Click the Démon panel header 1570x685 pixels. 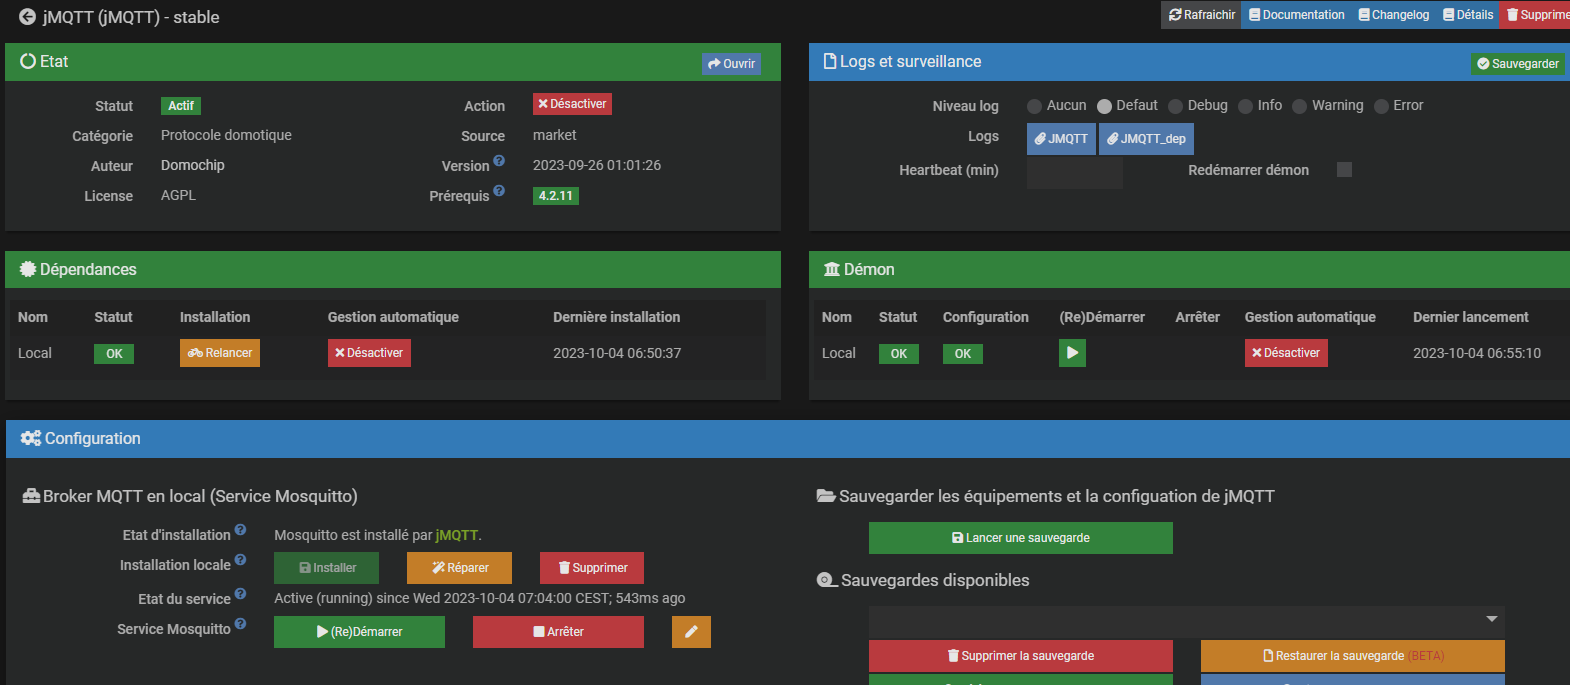(x=1189, y=269)
